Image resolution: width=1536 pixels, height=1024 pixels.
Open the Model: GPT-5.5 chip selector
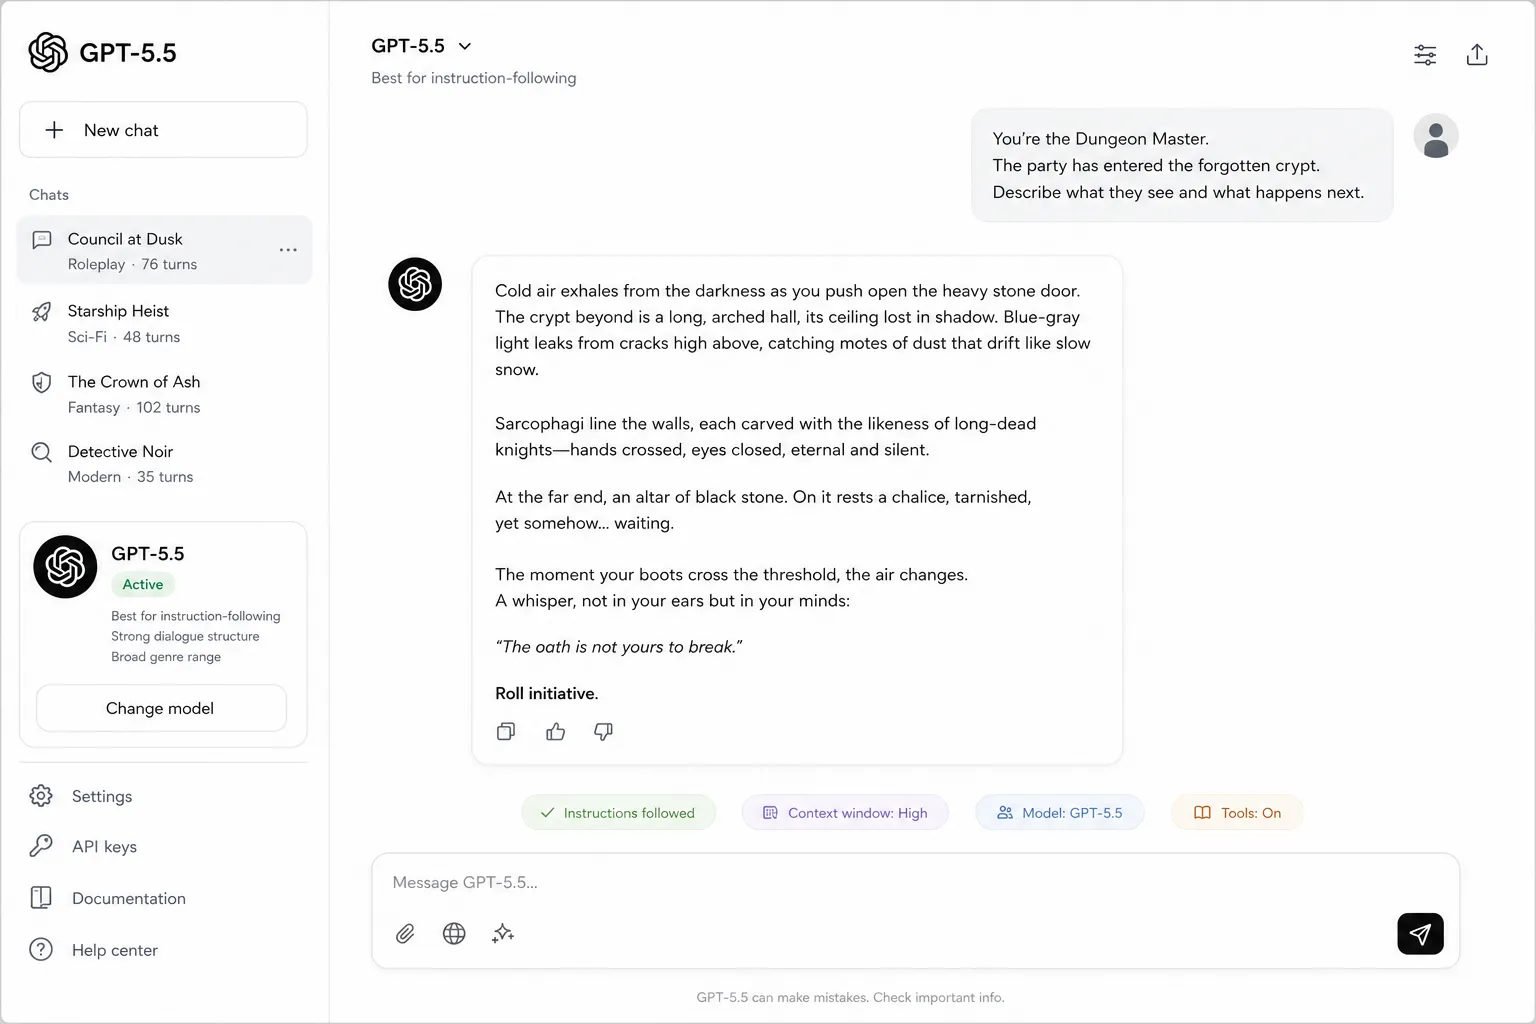coord(1060,813)
